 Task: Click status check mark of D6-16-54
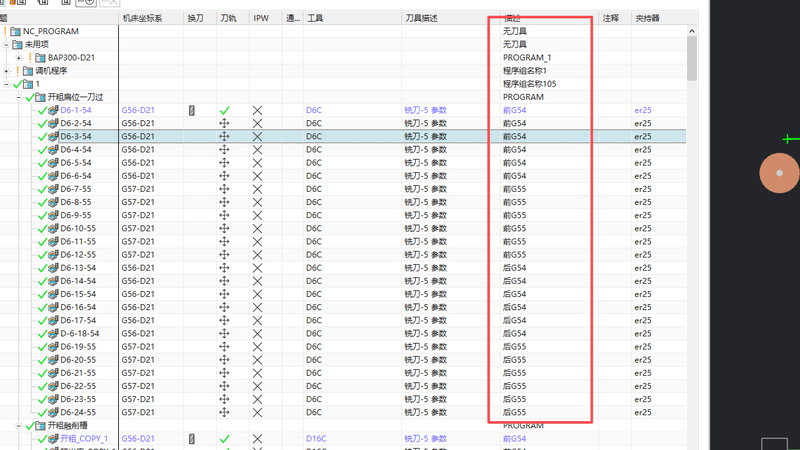43,308
